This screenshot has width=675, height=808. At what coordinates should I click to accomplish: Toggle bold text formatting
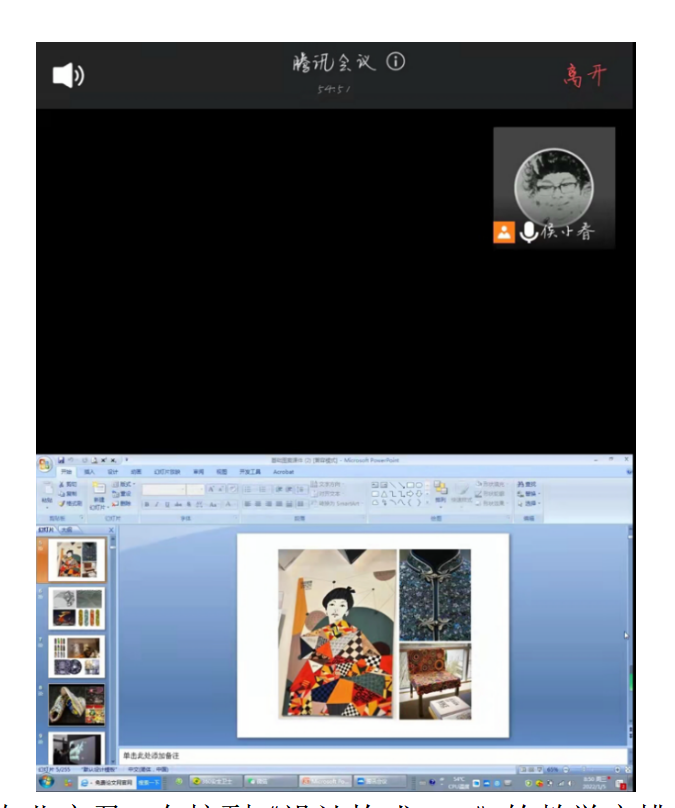pyautogui.click(x=146, y=504)
